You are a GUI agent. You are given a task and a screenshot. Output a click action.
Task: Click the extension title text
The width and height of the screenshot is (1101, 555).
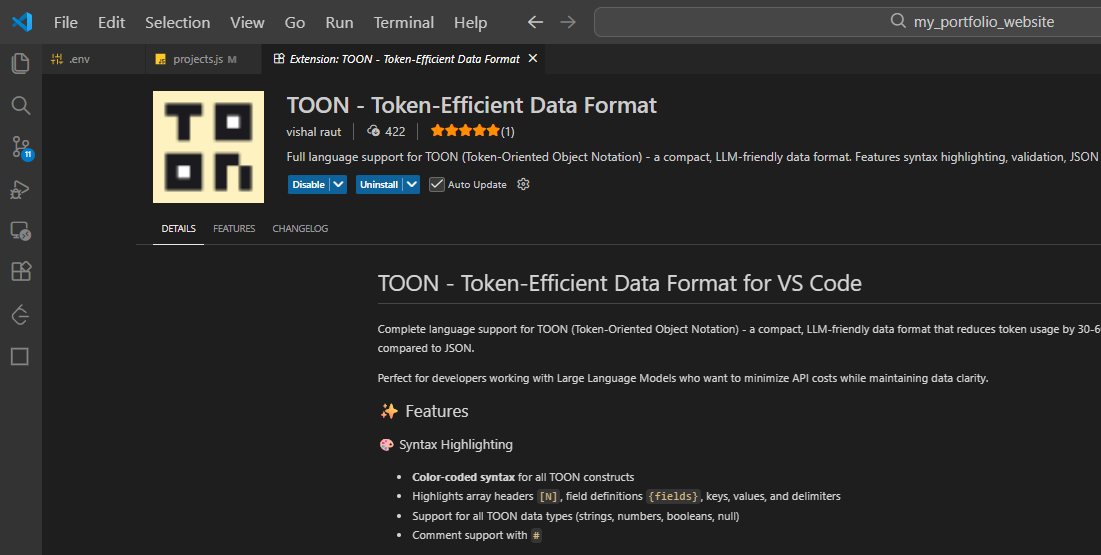pos(471,105)
